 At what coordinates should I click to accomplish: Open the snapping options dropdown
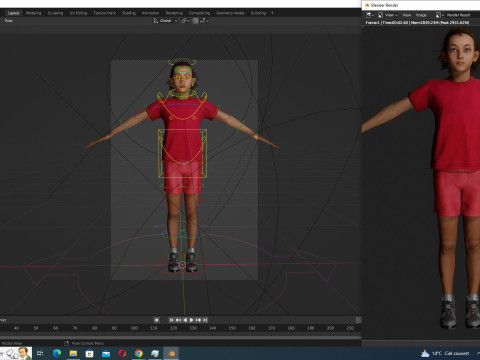click(x=204, y=21)
